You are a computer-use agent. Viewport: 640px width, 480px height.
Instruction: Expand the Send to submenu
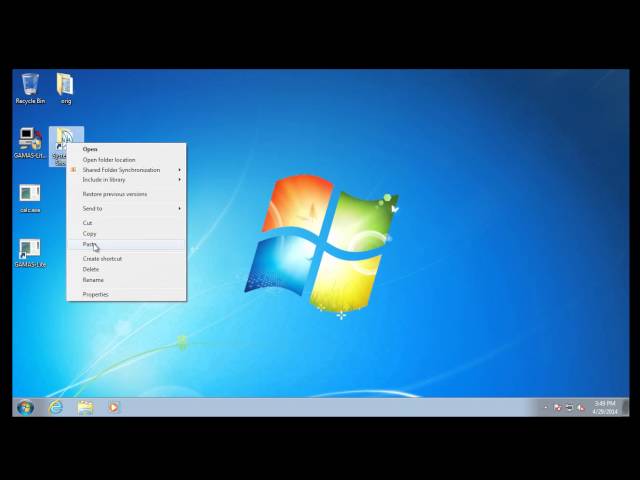pos(127,208)
